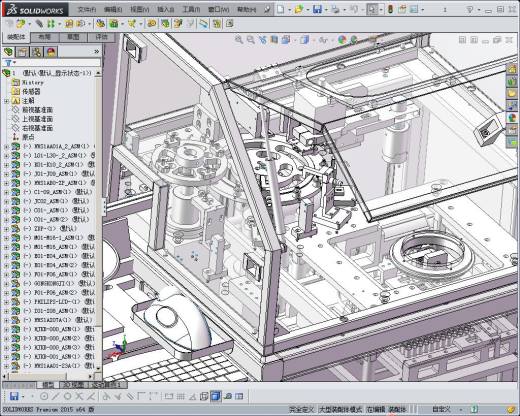Toggle the 大型装配体模式 status bar button

coord(340,409)
